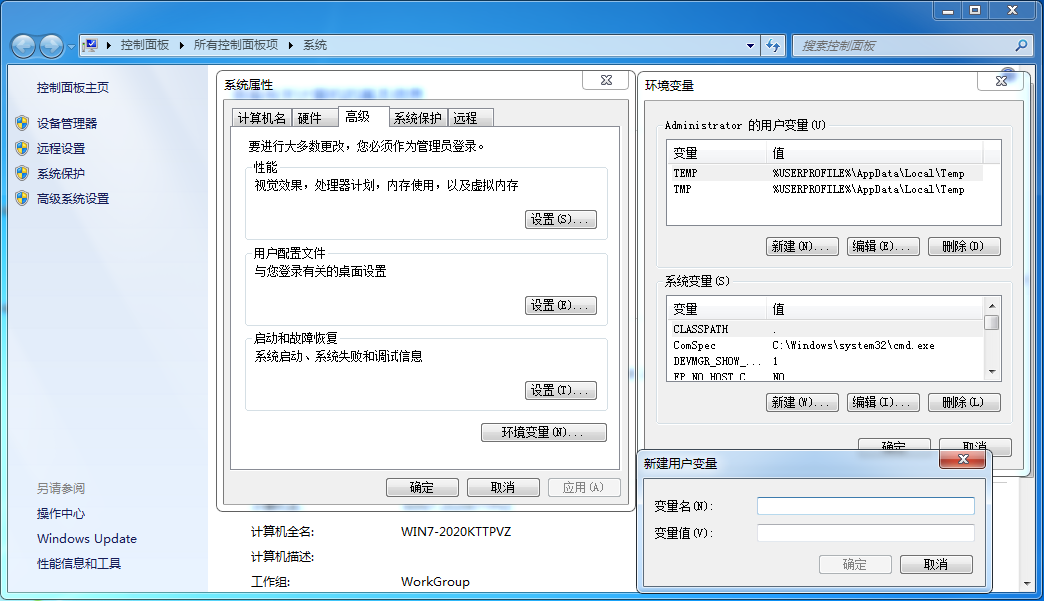This screenshot has width=1044, height=601.
Task: Click the Back navigation arrow button
Action: [x=23, y=46]
